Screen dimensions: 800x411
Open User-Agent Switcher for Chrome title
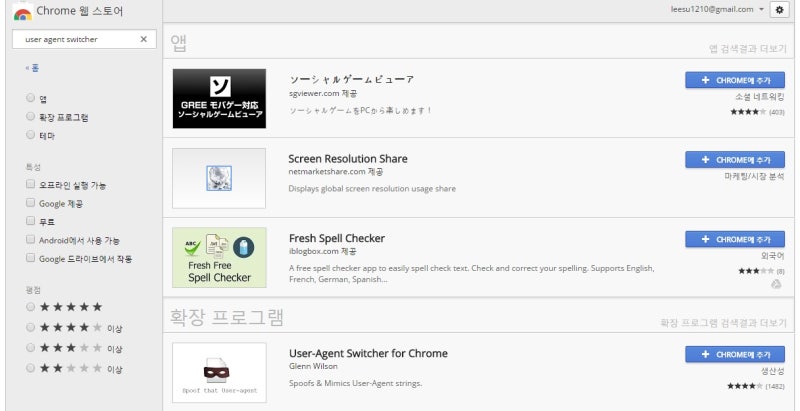[x=368, y=353]
